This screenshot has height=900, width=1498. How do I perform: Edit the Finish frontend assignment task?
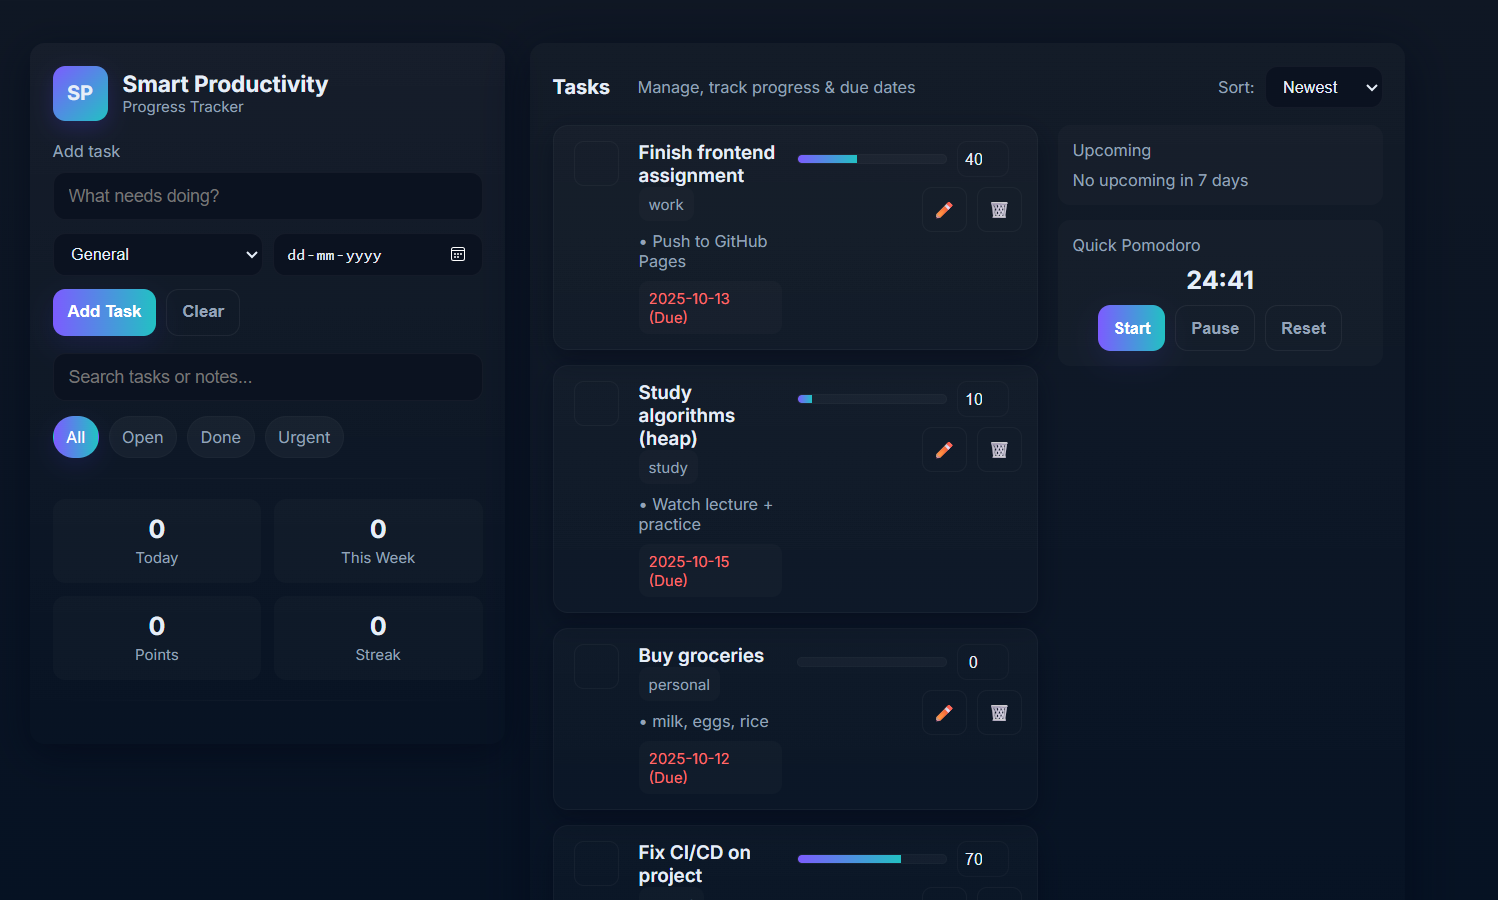[944, 210]
